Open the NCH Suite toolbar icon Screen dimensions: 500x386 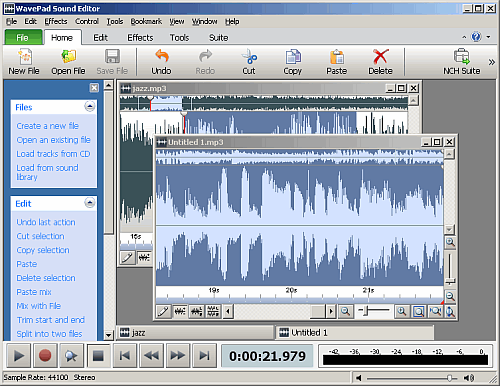(x=462, y=57)
